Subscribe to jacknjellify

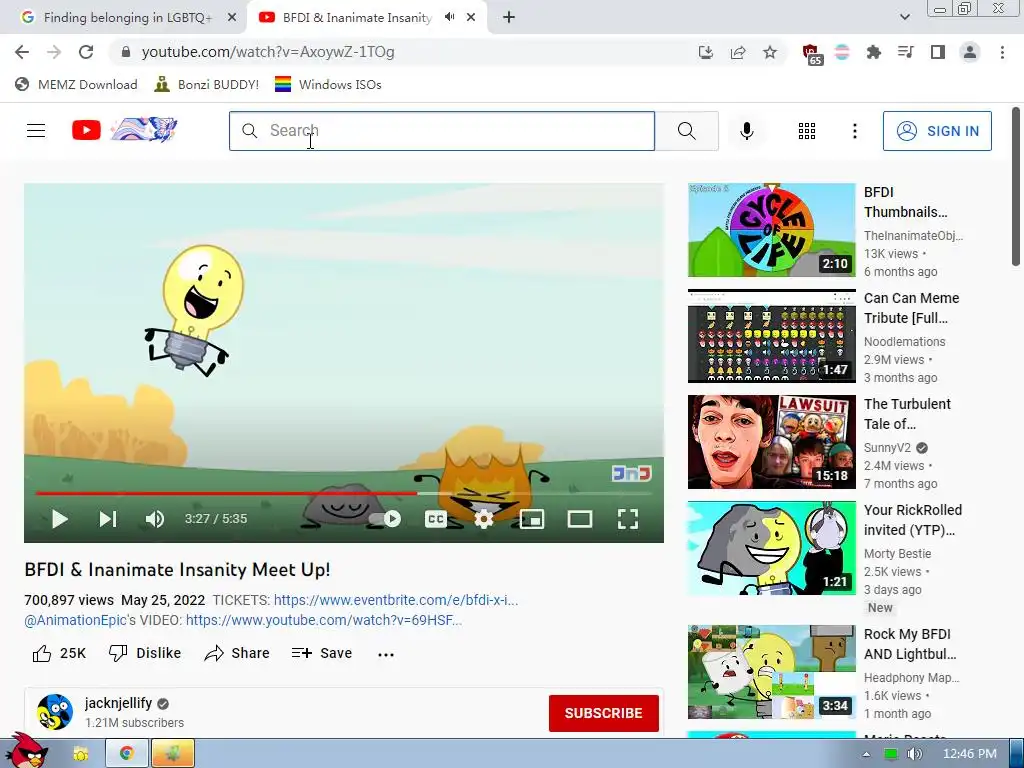point(603,713)
